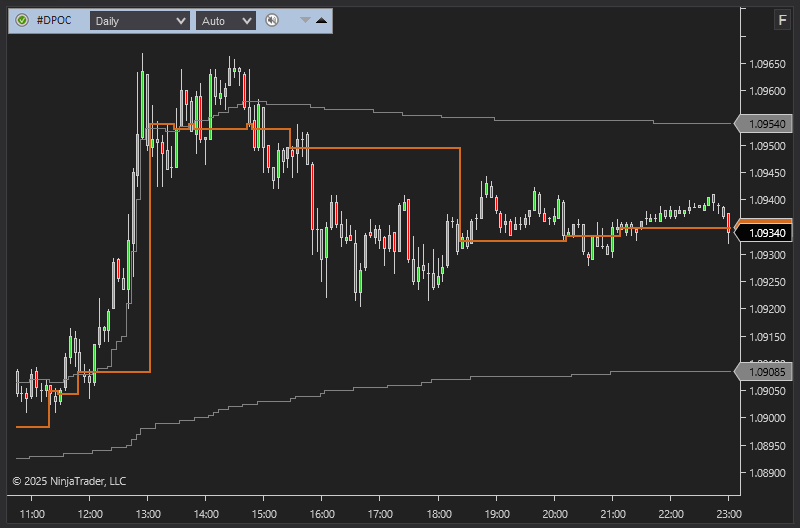Screen dimensions: 800x528
Task: Select the 1.09540 upper band price marker
Action: pos(765,124)
